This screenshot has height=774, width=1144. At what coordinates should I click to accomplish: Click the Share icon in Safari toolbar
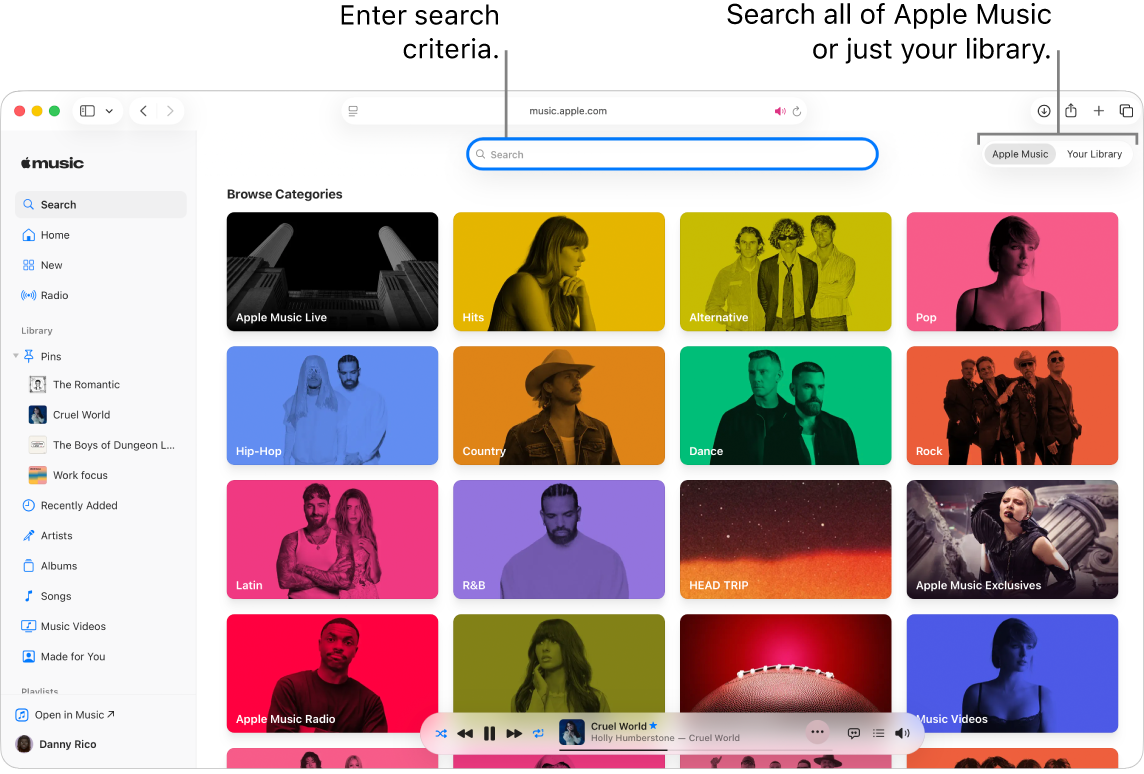point(1070,110)
